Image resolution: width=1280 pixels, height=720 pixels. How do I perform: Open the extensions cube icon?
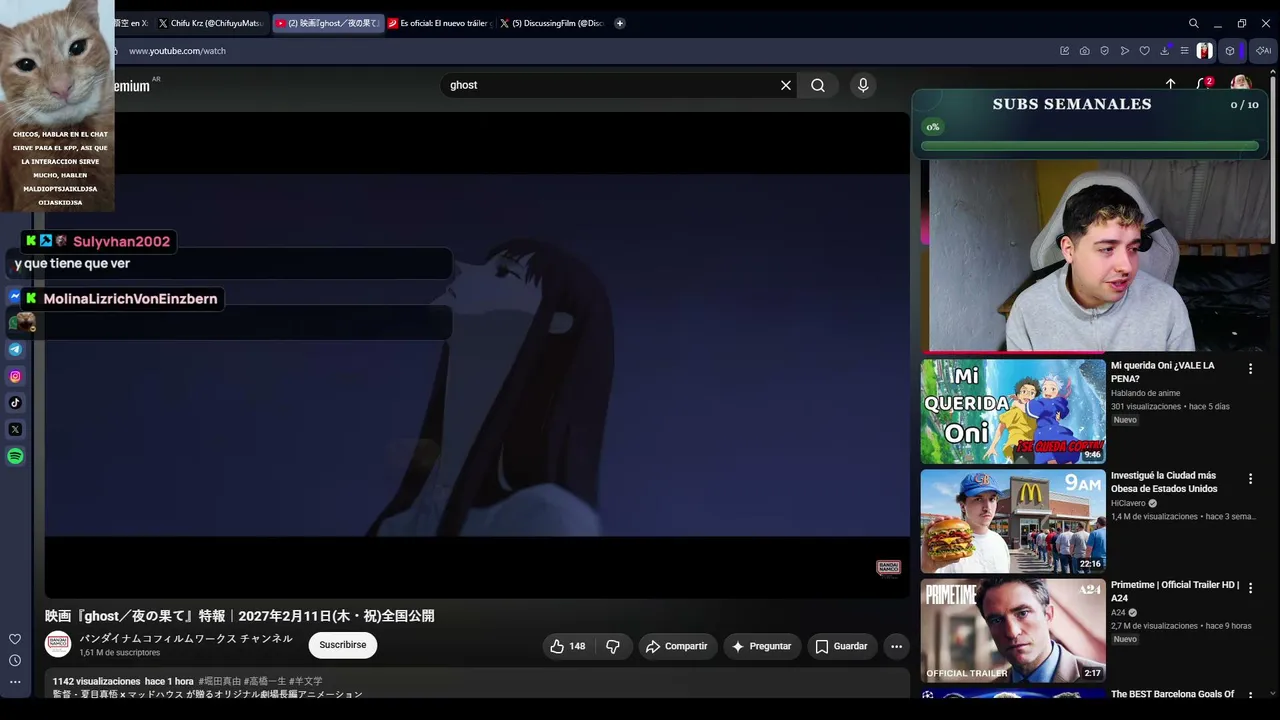[x=1230, y=51]
